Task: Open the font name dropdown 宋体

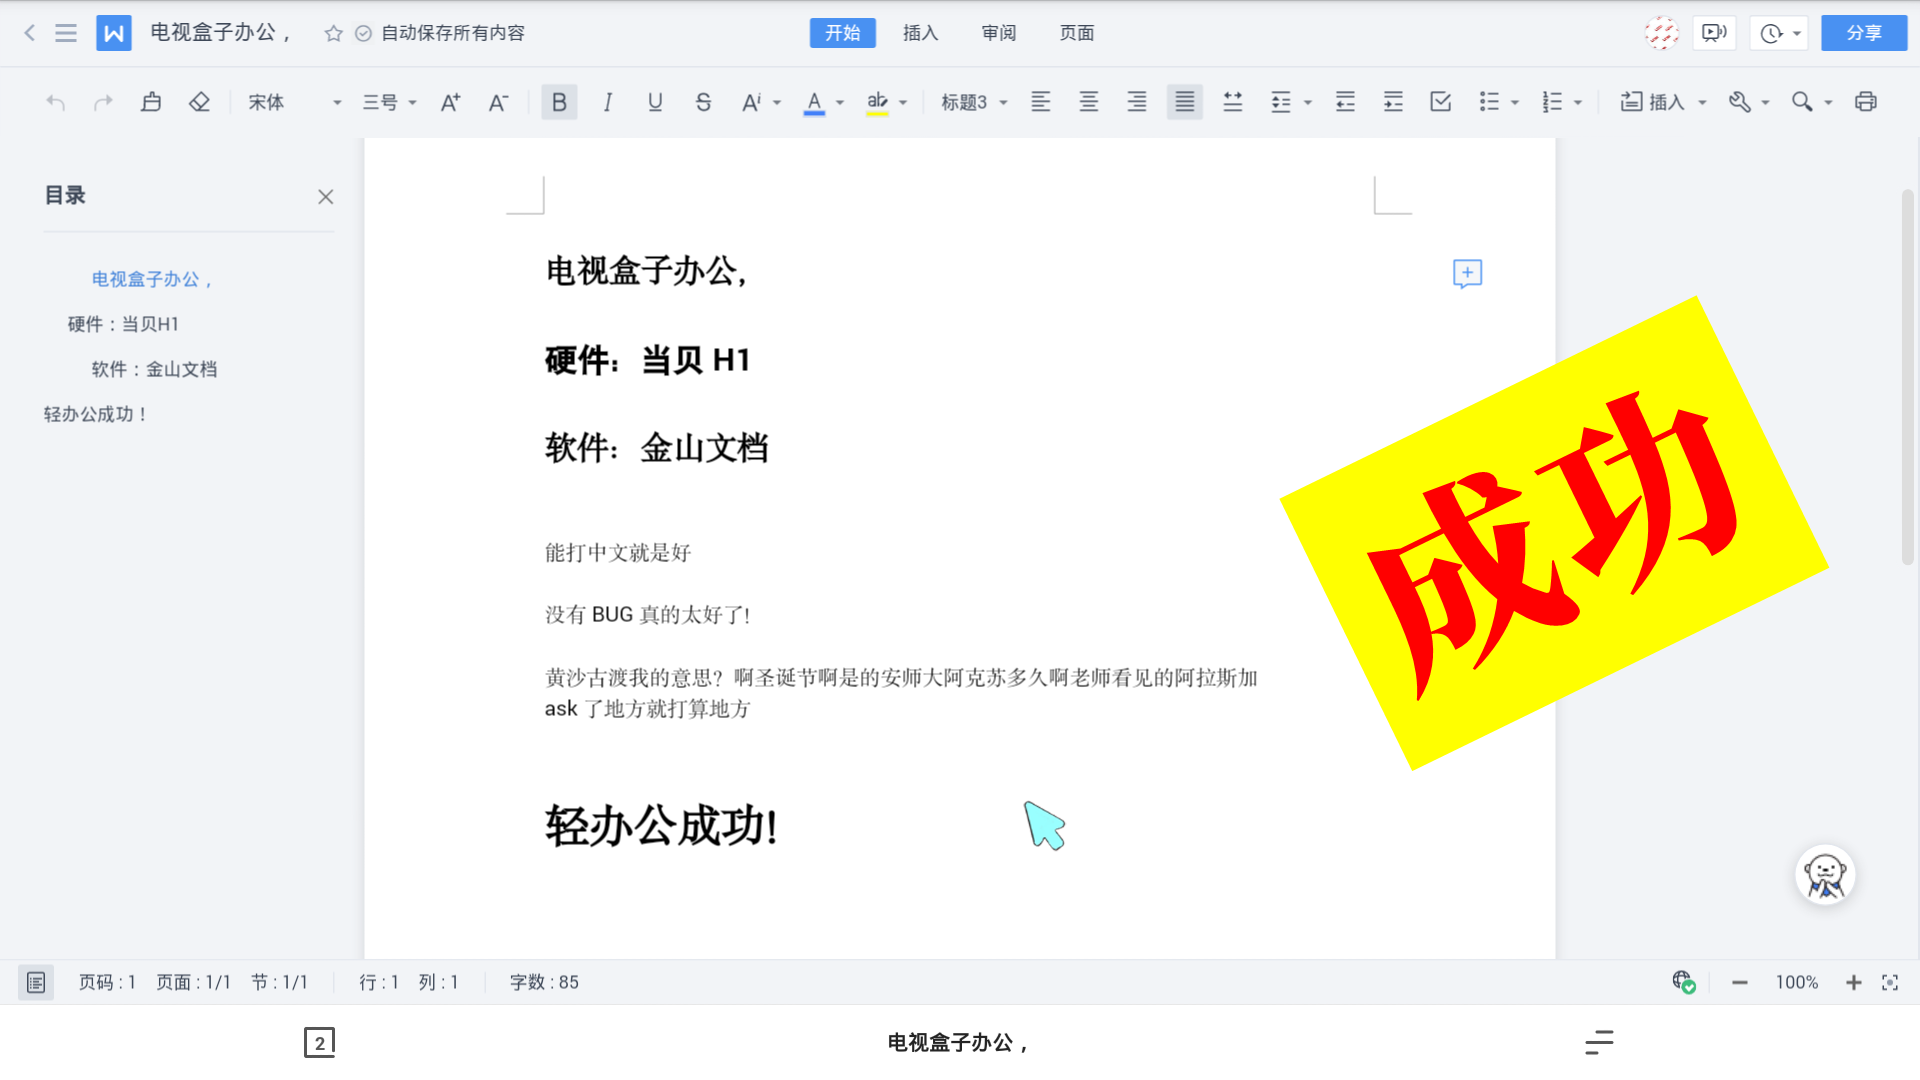Action: (295, 102)
